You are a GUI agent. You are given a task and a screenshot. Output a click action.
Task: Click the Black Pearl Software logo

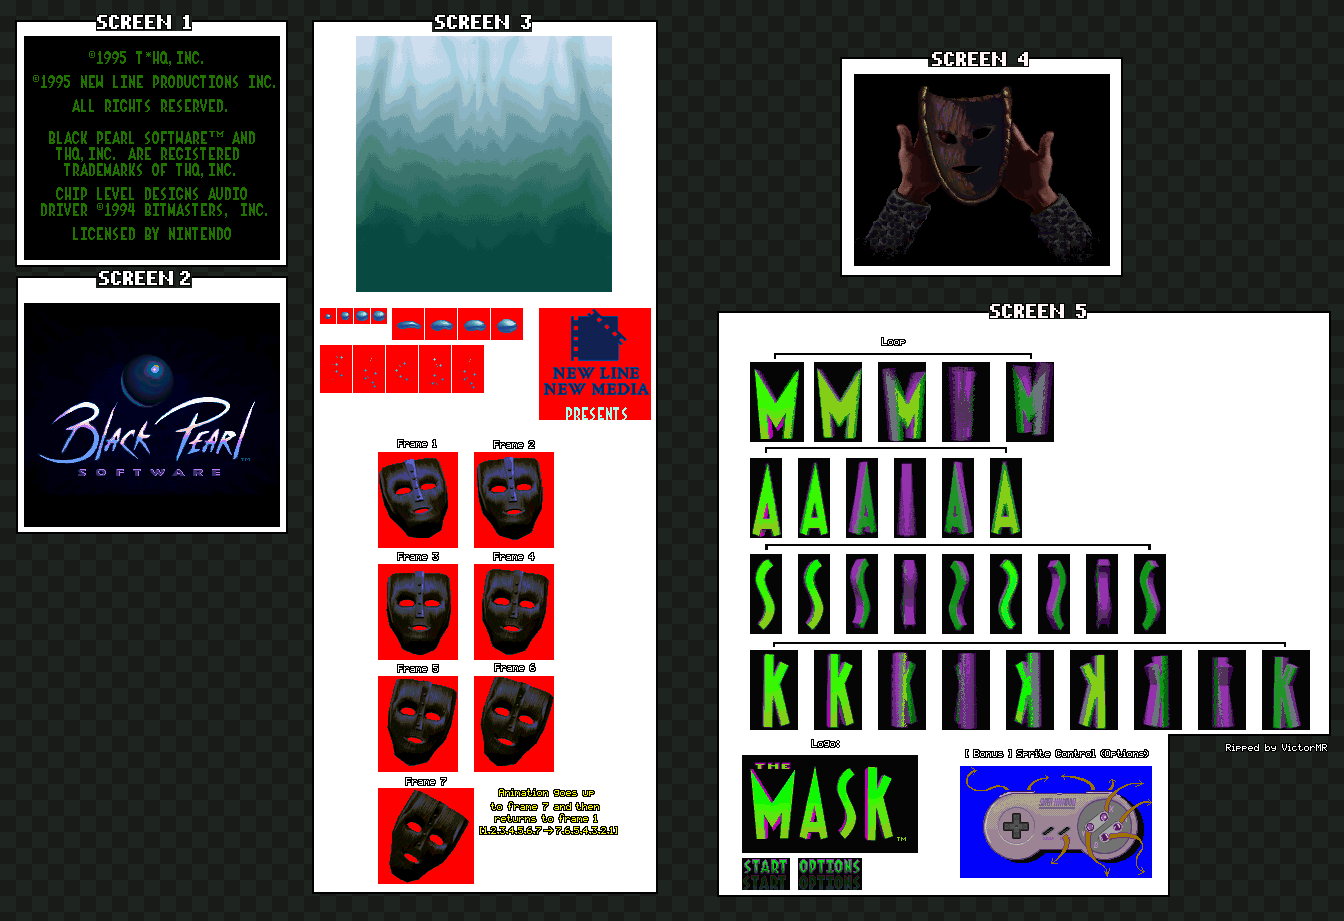[x=150, y=425]
